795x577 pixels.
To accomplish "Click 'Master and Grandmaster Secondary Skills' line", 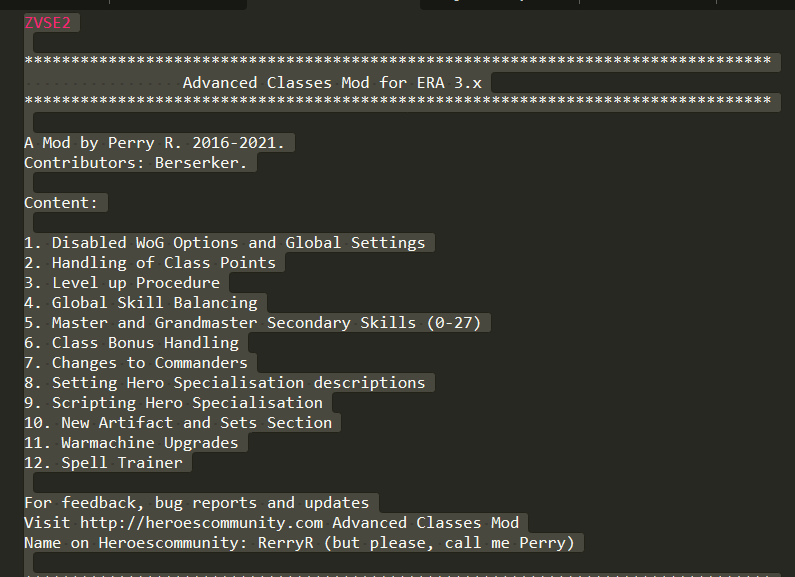I will (252, 323).
